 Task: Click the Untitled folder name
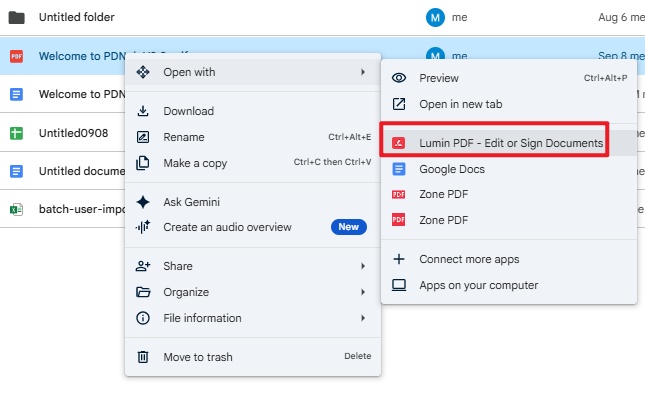pos(77,17)
